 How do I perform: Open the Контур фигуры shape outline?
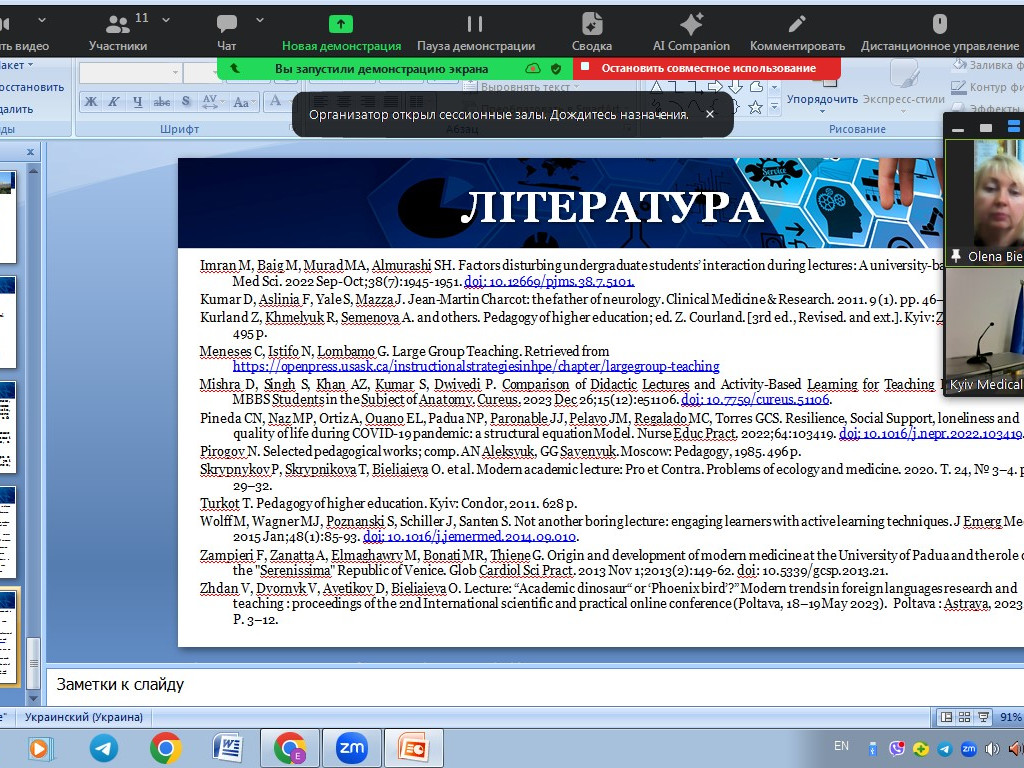click(987, 87)
